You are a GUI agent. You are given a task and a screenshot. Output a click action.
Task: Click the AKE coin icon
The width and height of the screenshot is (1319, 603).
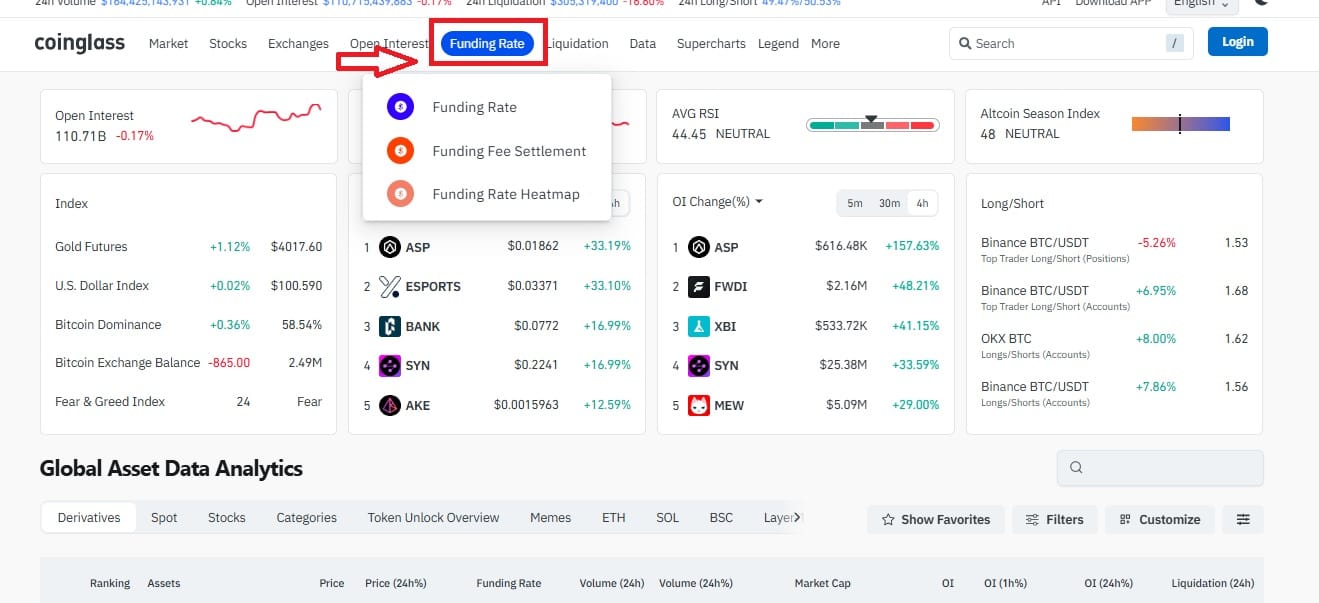click(390, 405)
